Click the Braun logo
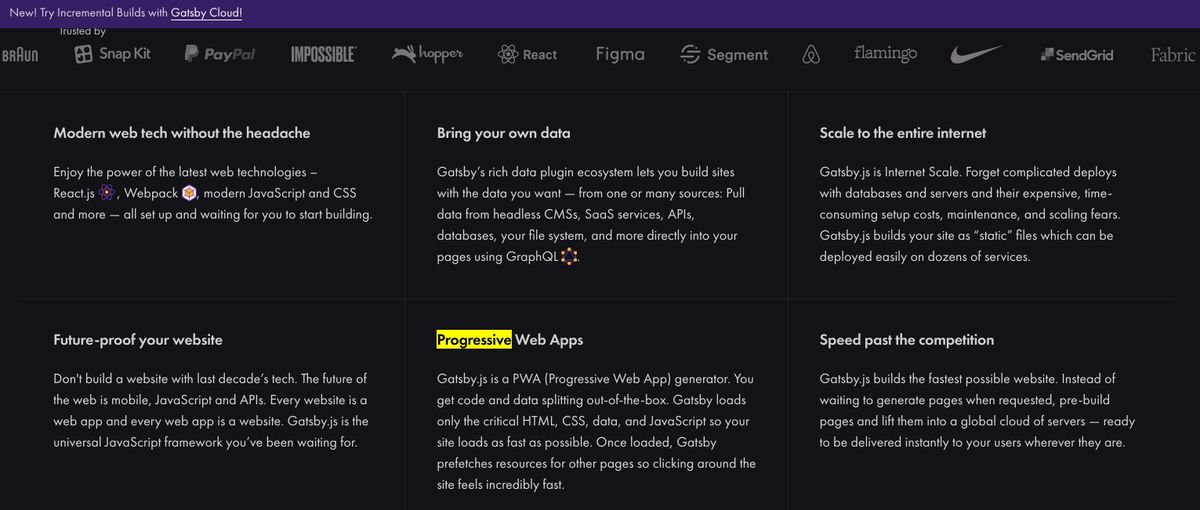Image resolution: width=1200 pixels, height=510 pixels. [x=19, y=55]
